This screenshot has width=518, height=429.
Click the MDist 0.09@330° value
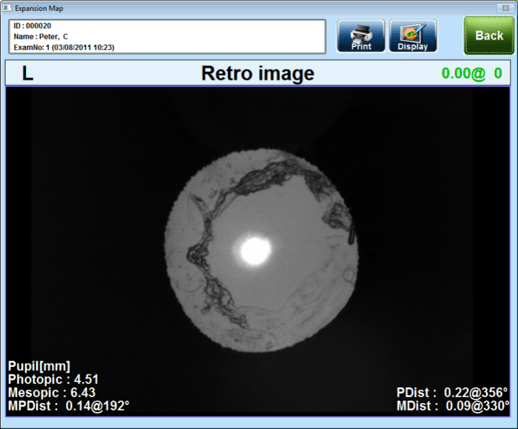click(x=453, y=406)
